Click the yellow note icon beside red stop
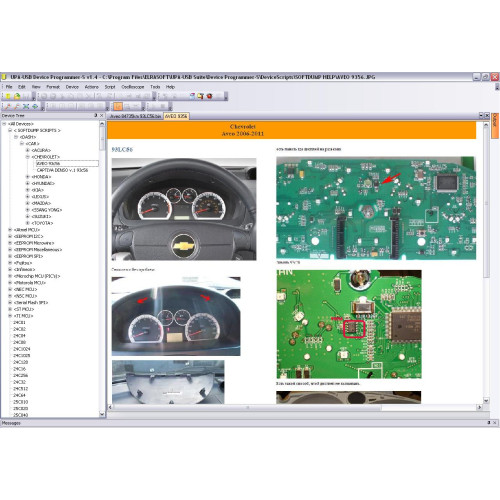The width and height of the screenshot is (500, 500). [x=200, y=96]
